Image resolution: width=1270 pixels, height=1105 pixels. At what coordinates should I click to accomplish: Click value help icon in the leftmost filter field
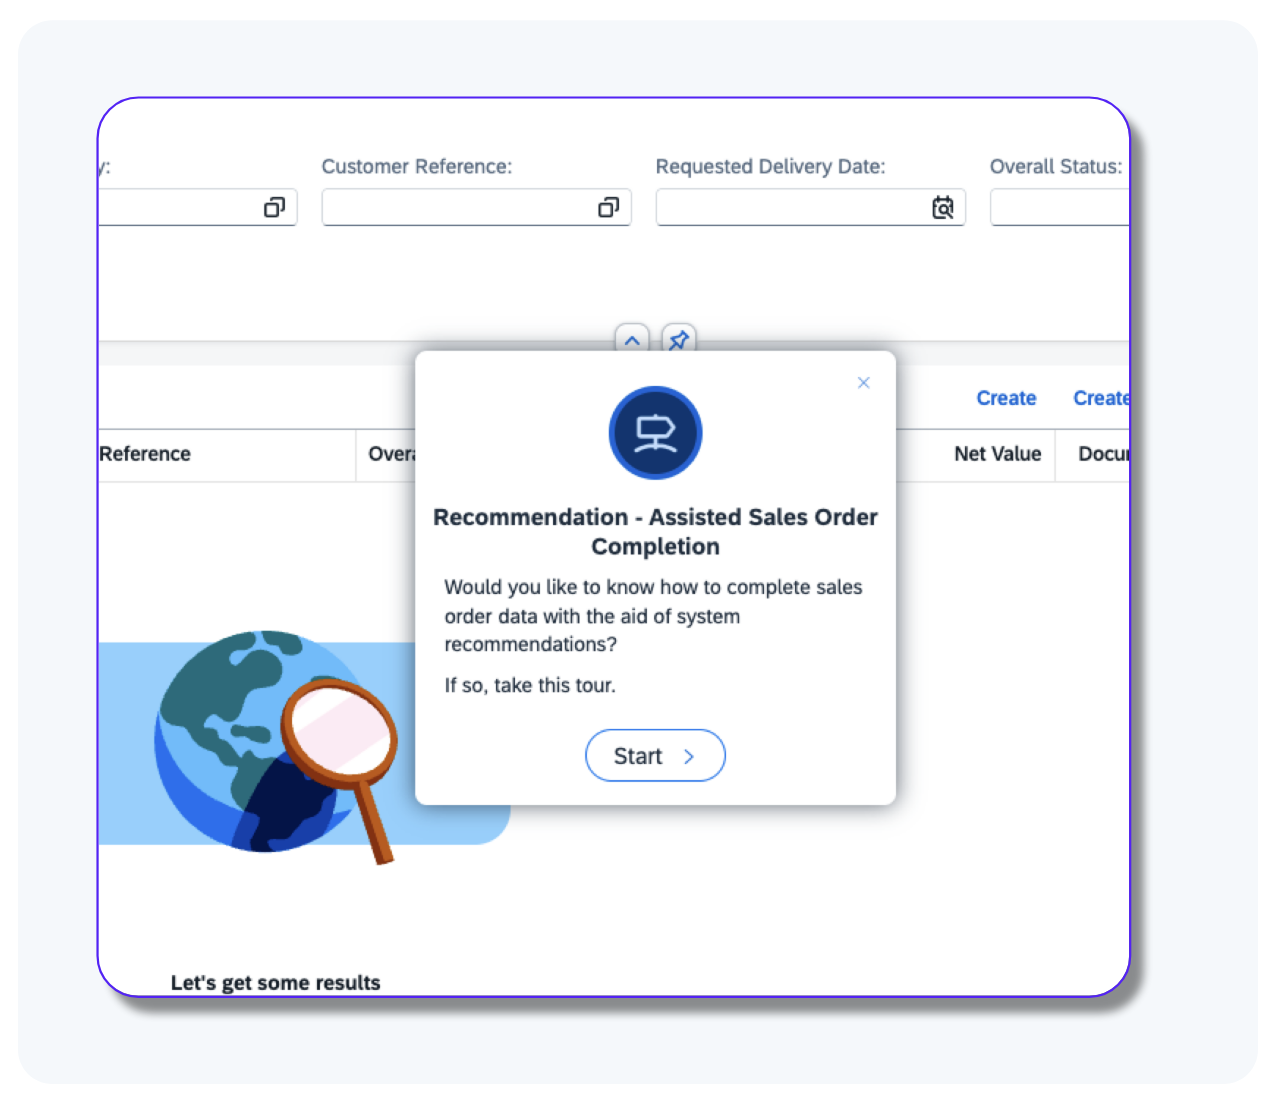pyautogui.click(x=274, y=207)
